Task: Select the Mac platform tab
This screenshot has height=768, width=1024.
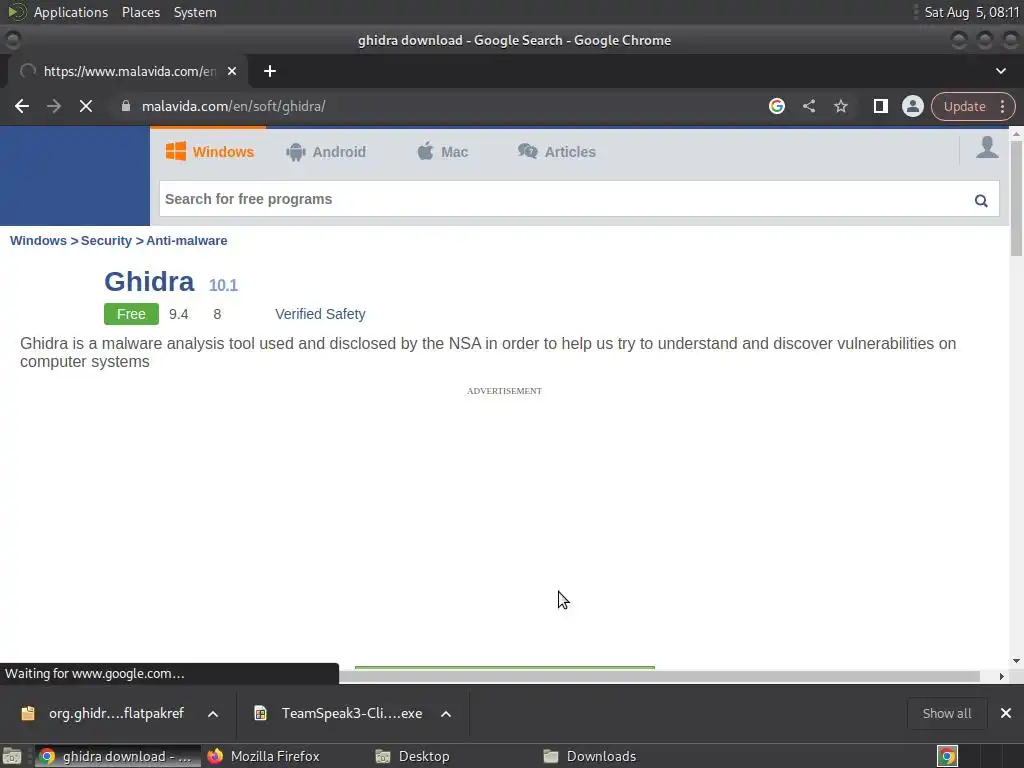Action: tap(442, 152)
